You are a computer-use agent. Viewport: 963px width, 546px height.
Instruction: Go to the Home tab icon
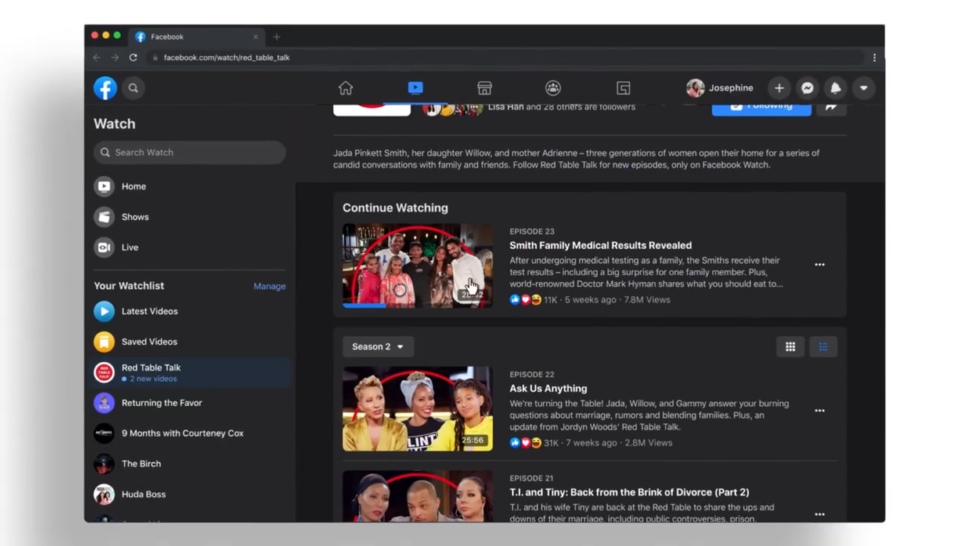coord(346,88)
